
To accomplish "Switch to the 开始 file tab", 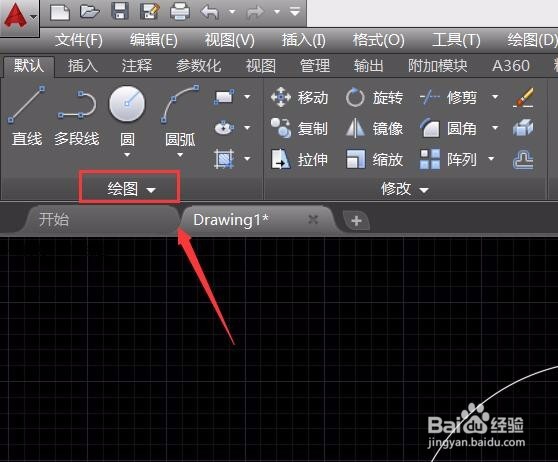I will 101,219.
